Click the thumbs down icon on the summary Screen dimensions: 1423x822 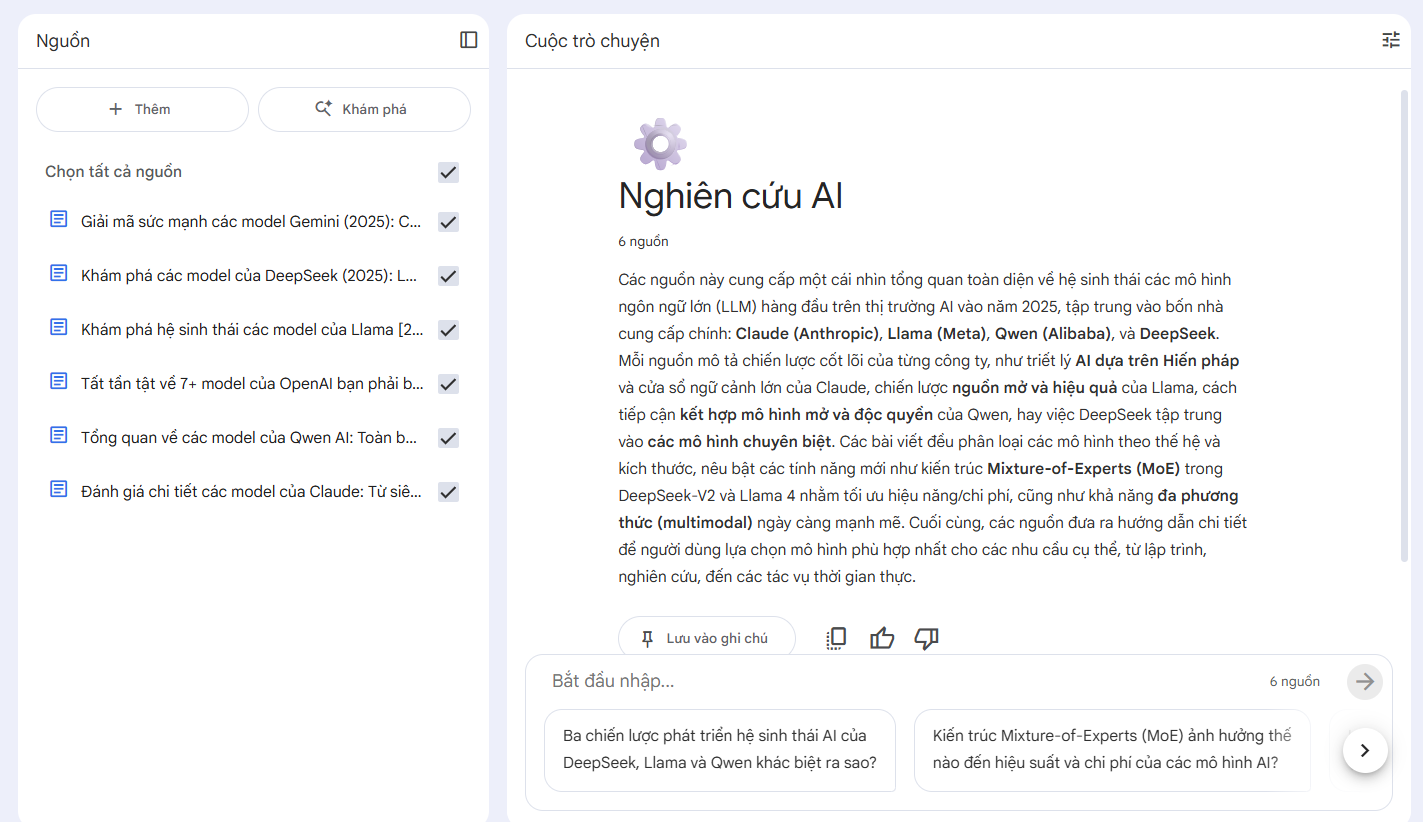click(x=925, y=637)
